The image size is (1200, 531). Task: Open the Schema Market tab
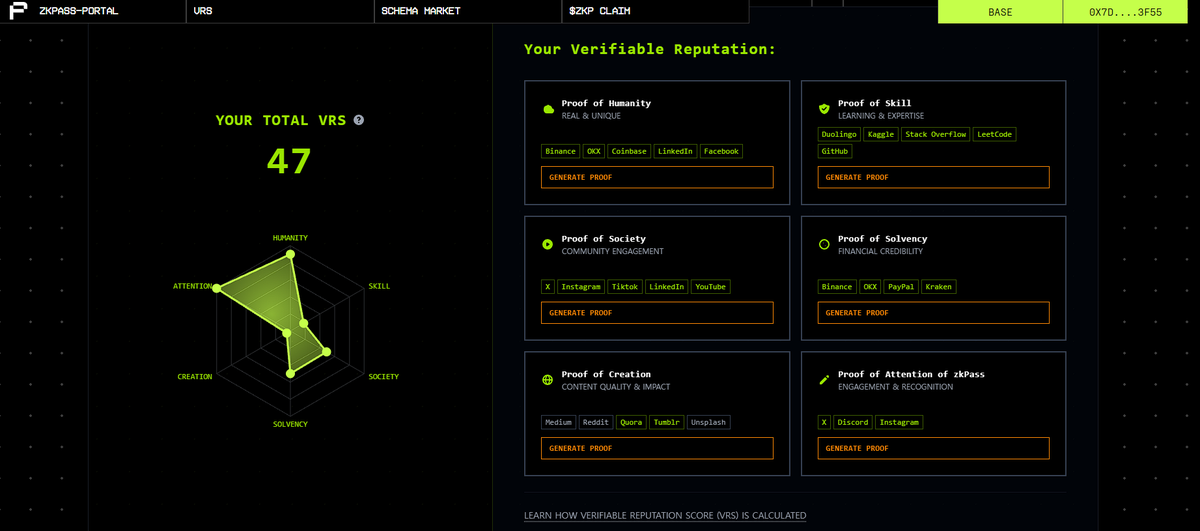[468, 12]
